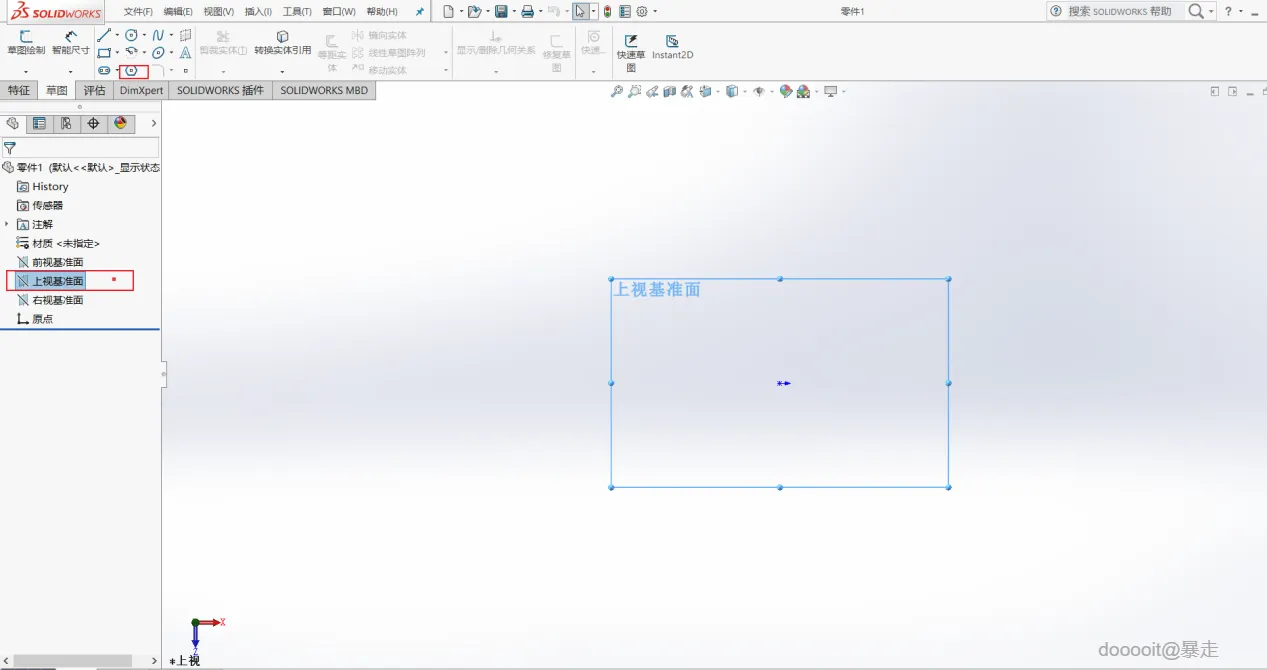Image resolution: width=1267 pixels, height=670 pixels.
Task: Open the DisplayManager color-ball tab
Action: click(x=121, y=123)
